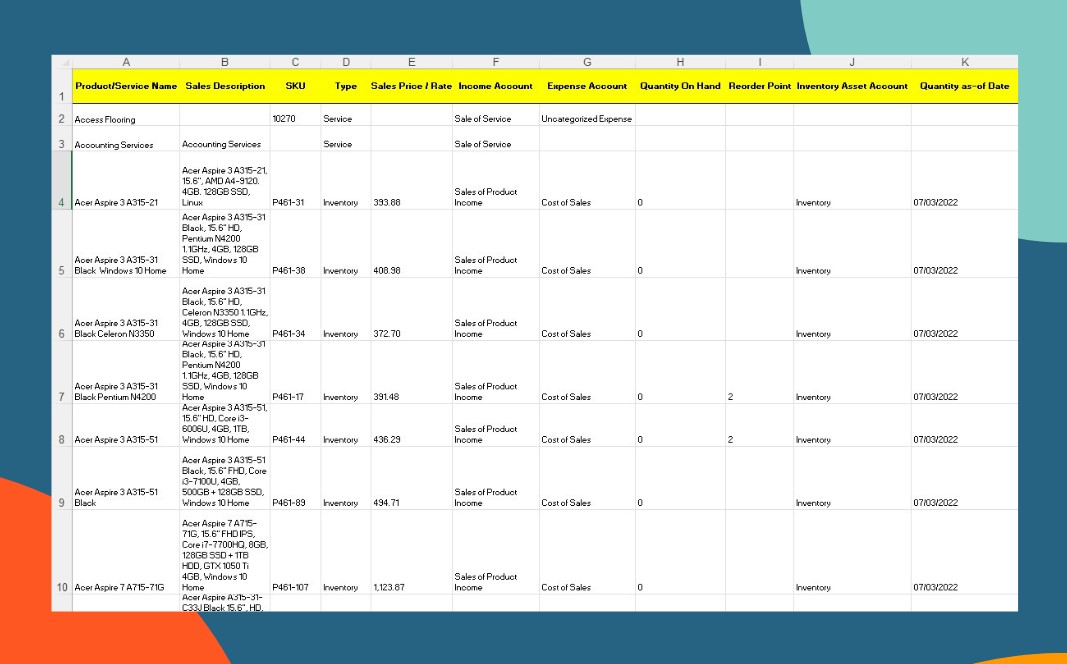Select the SKU cell 10270
The width and height of the screenshot is (1067, 664).
[x=295, y=115]
